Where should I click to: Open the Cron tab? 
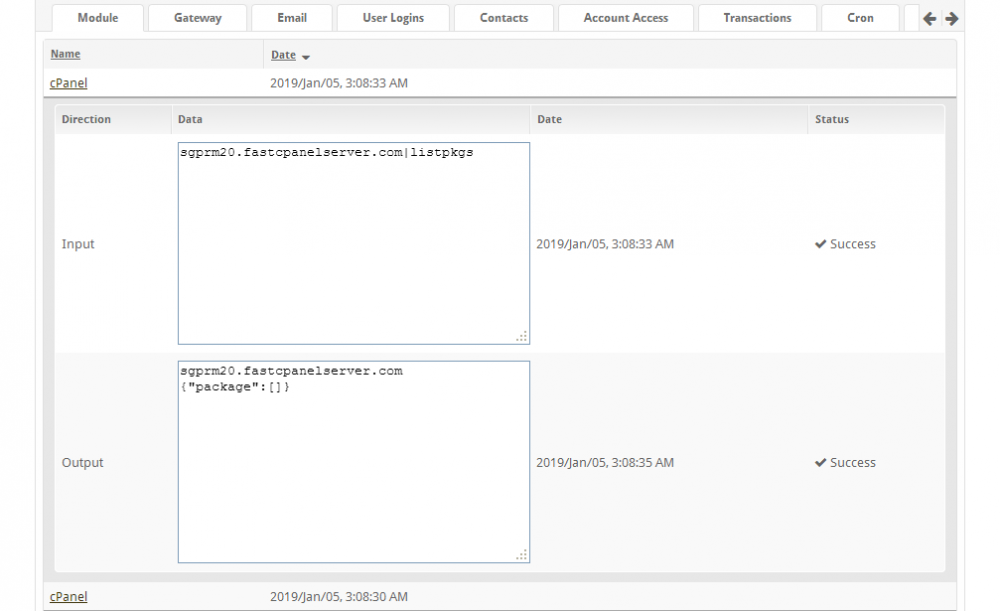(x=860, y=18)
